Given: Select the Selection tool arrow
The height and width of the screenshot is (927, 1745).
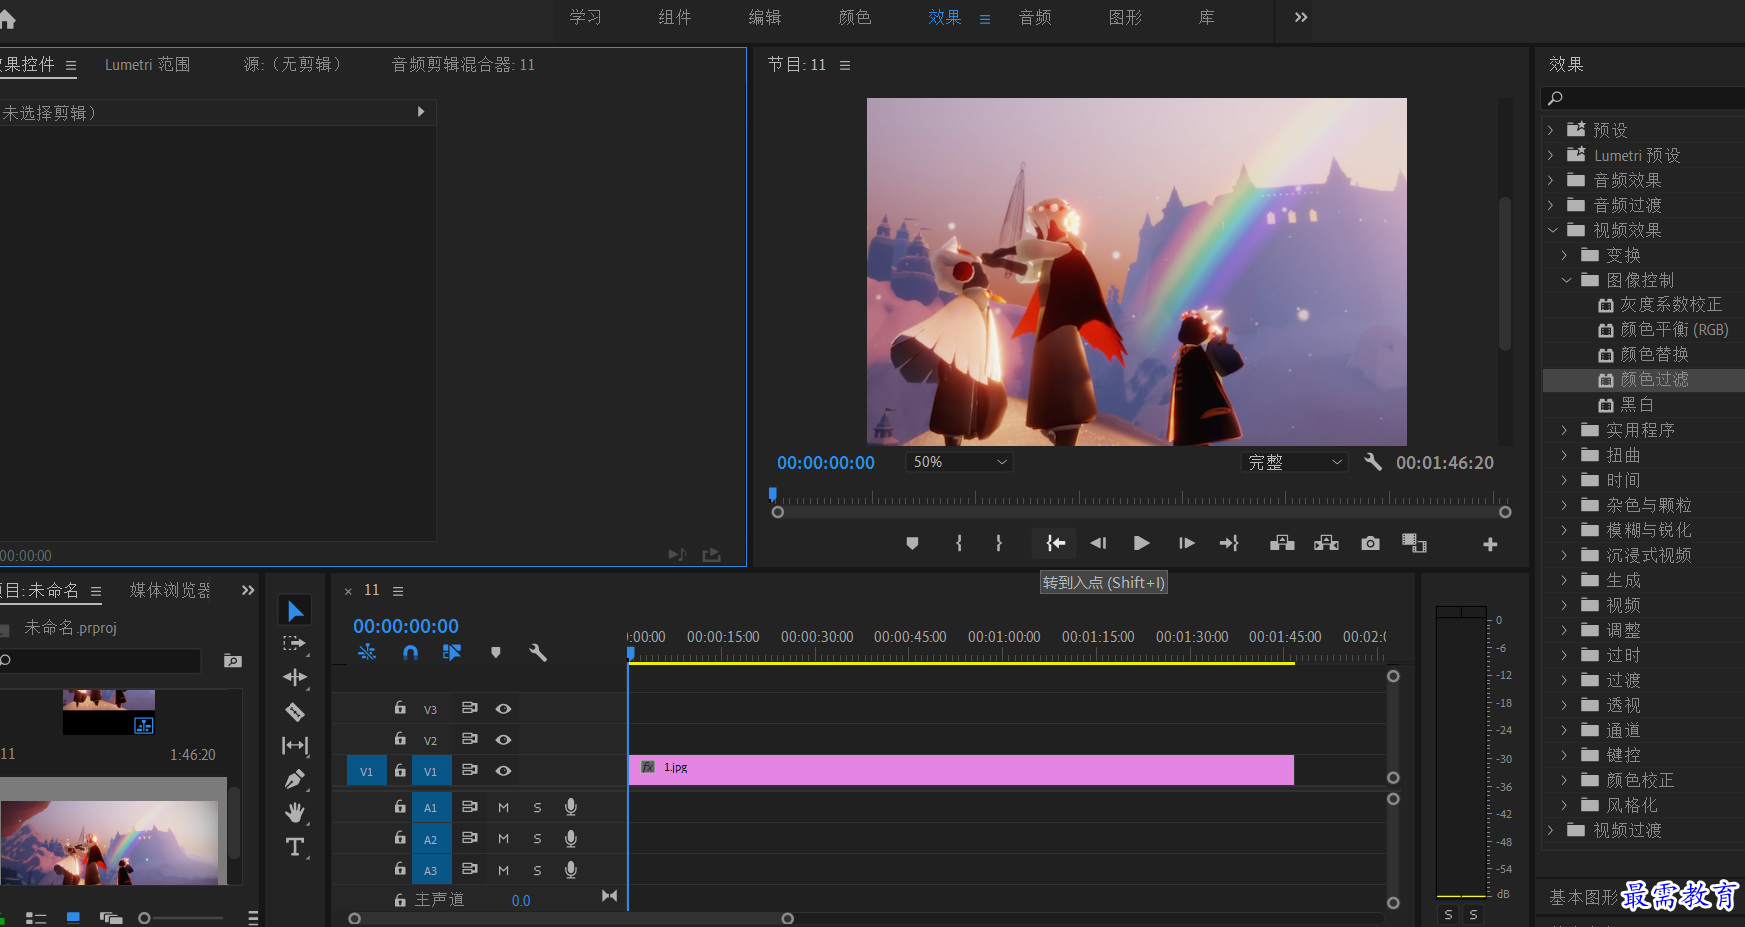Looking at the screenshot, I should [295, 610].
